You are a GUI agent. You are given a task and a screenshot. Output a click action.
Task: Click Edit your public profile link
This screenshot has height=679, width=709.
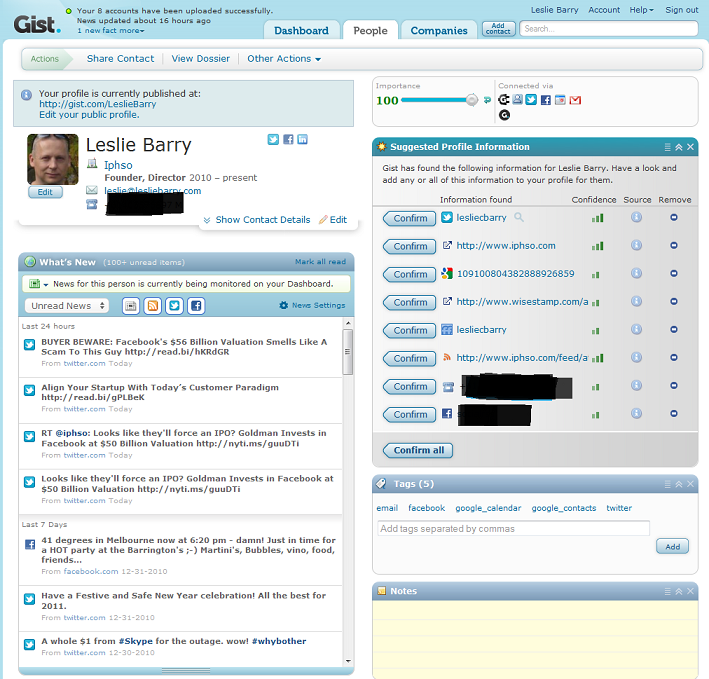[x=89, y=115]
